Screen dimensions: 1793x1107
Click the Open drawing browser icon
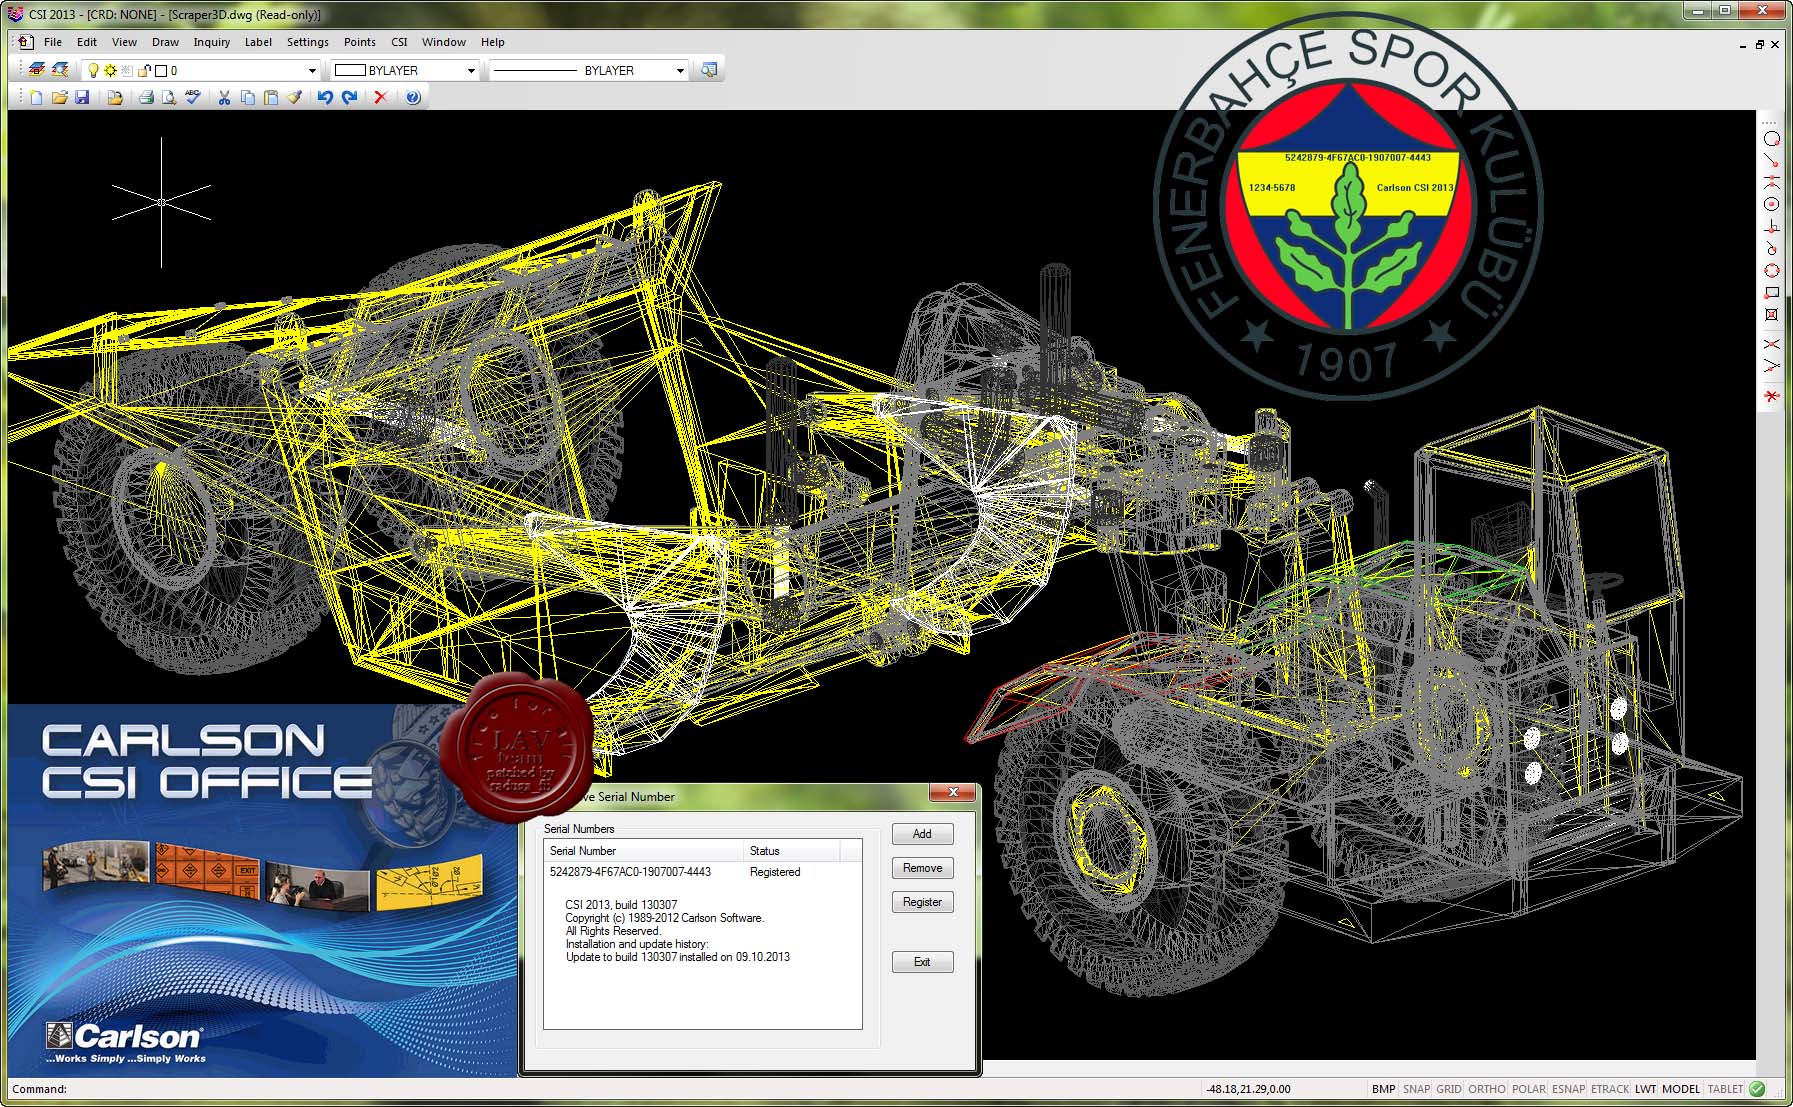coord(114,97)
